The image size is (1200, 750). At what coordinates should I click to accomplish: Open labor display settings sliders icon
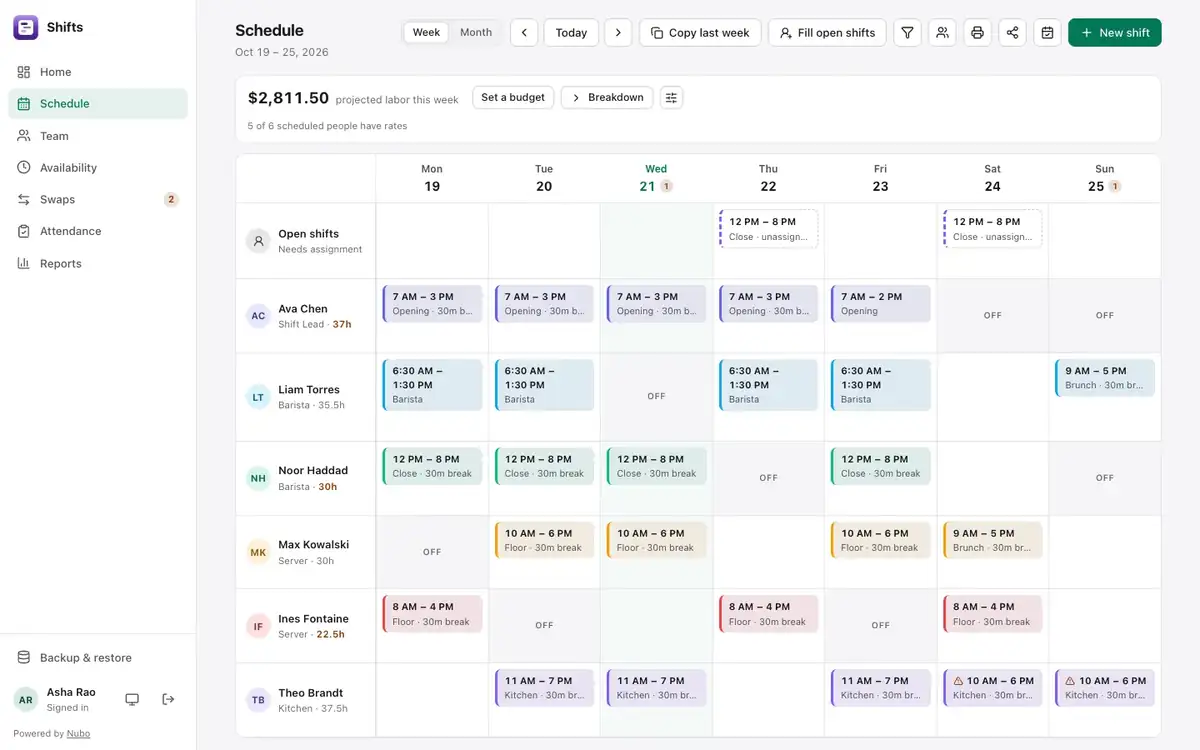click(x=671, y=98)
